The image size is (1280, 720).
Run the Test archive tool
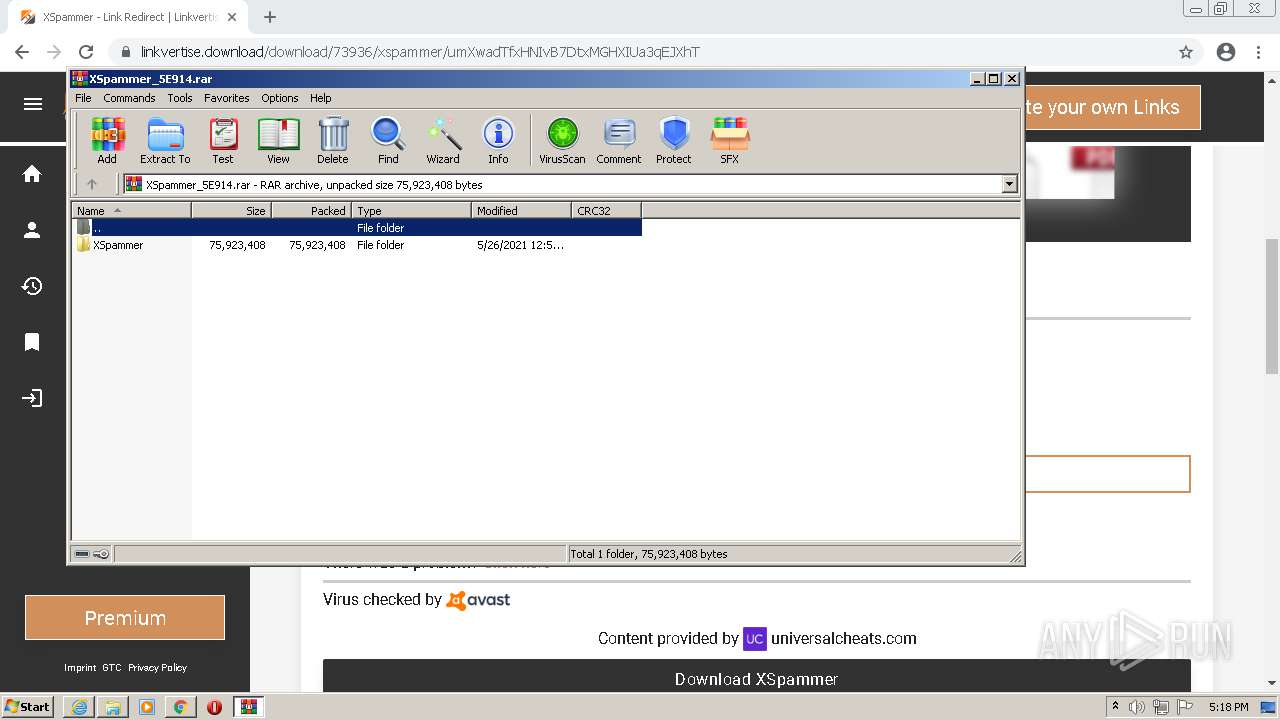[223, 140]
